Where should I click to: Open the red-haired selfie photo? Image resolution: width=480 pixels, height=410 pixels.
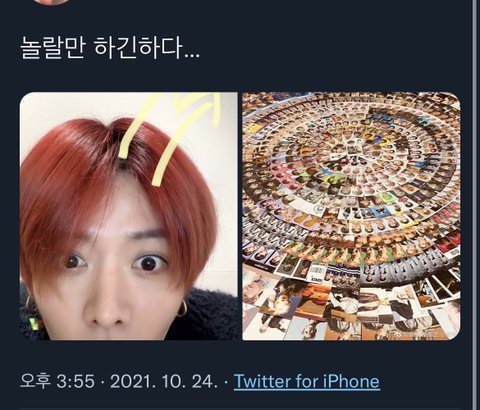129,216
